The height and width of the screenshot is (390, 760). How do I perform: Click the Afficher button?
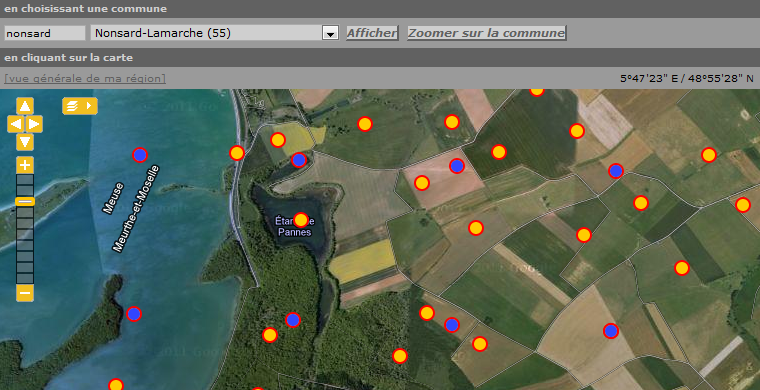[372, 33]
